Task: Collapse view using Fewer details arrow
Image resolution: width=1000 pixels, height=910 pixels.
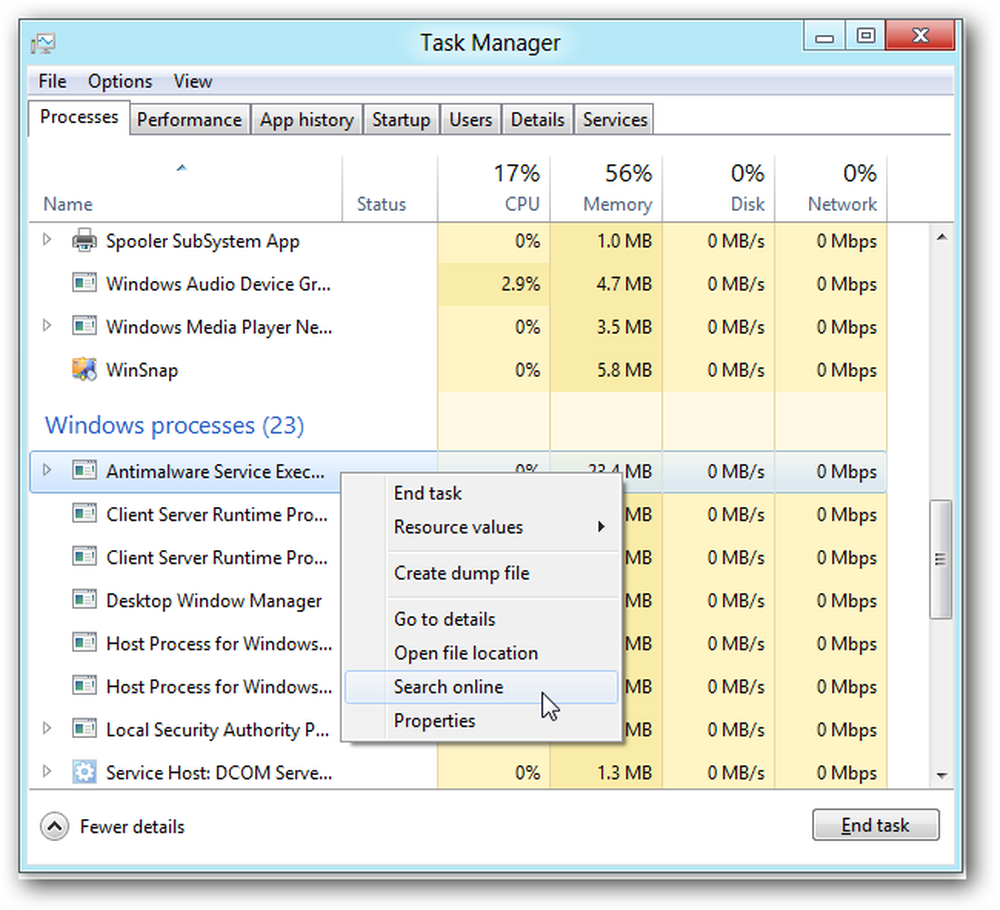Action: pyautogui.click(x=55, y=826)
